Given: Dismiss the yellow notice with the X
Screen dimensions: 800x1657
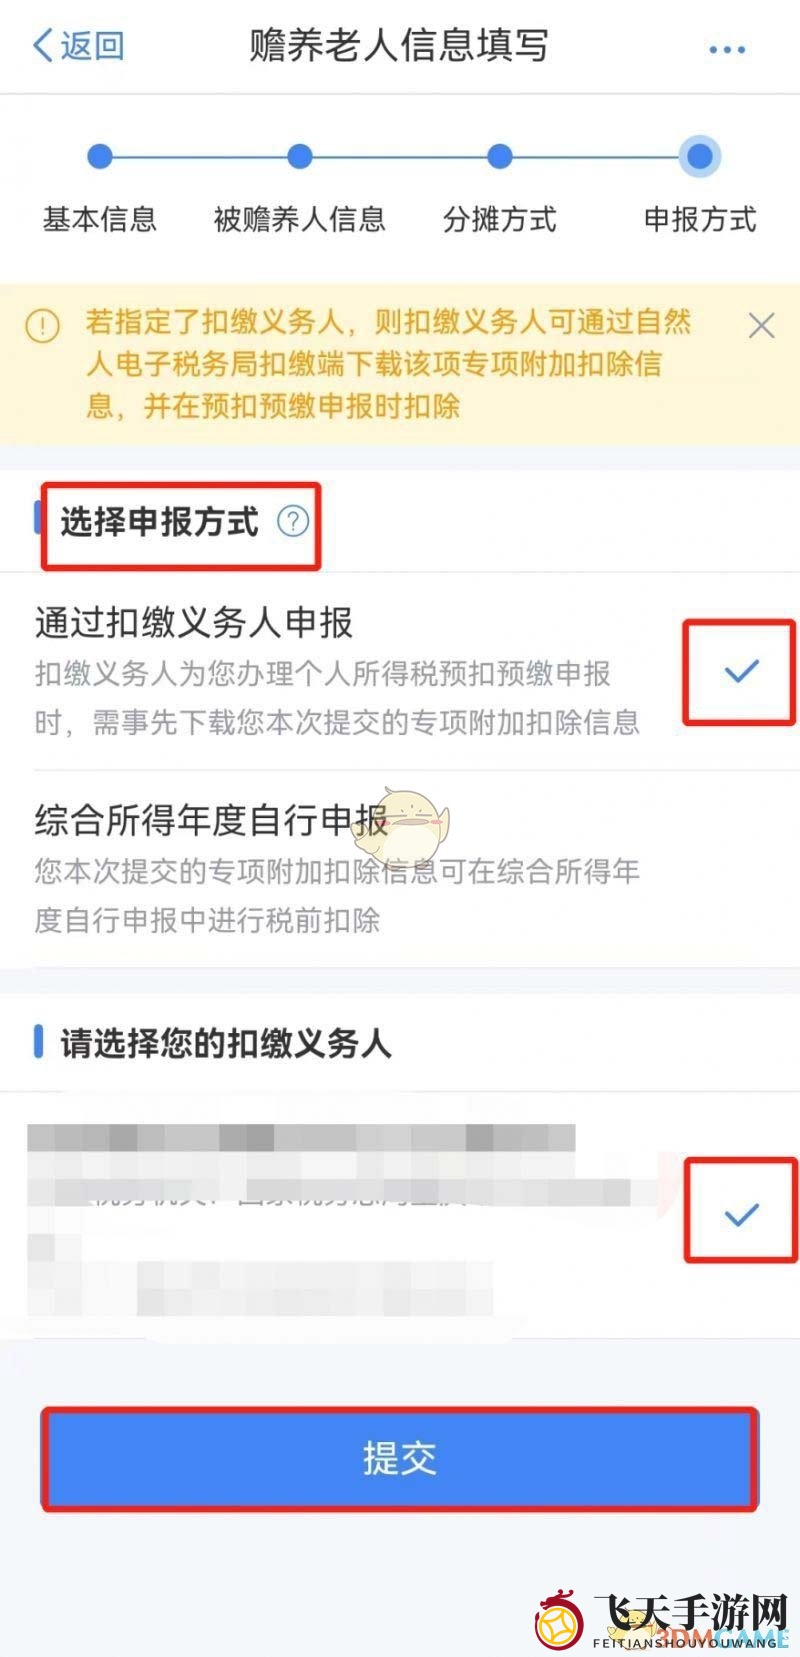Looking at the screenshot, I should click(x=761, y=325).
